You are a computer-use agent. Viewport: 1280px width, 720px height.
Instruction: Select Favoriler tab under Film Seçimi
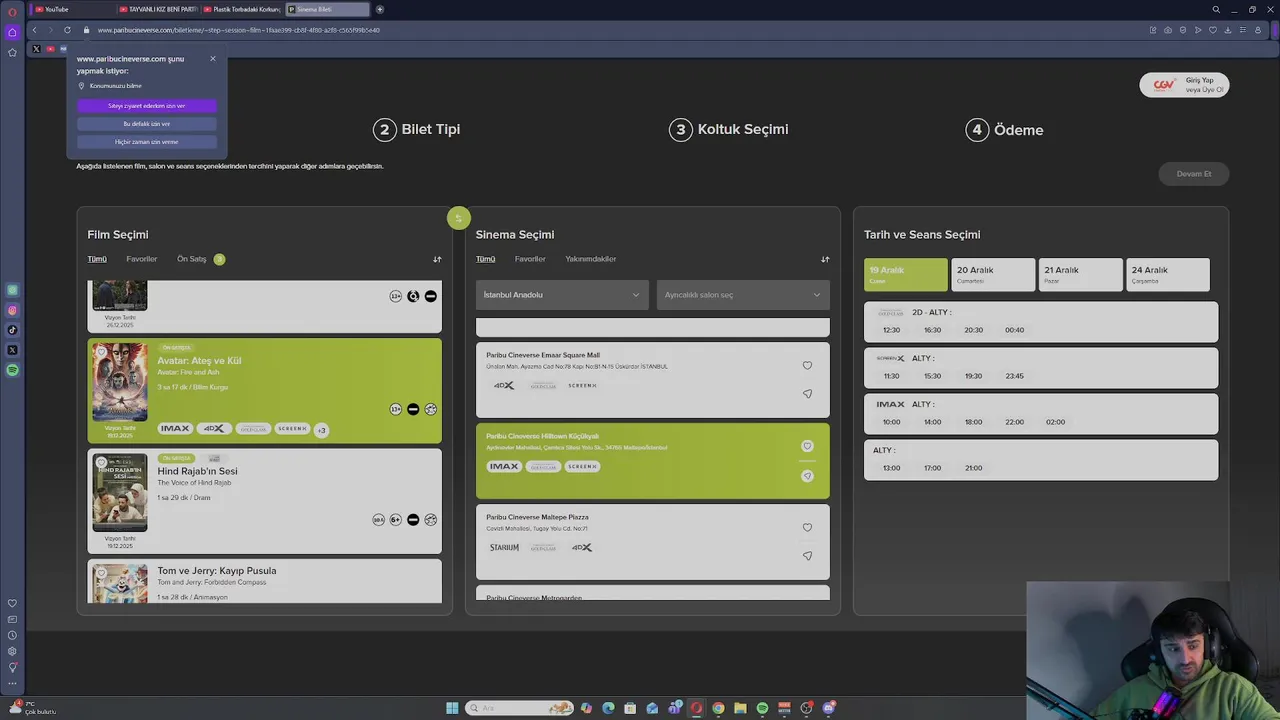(x=142, y=259)
